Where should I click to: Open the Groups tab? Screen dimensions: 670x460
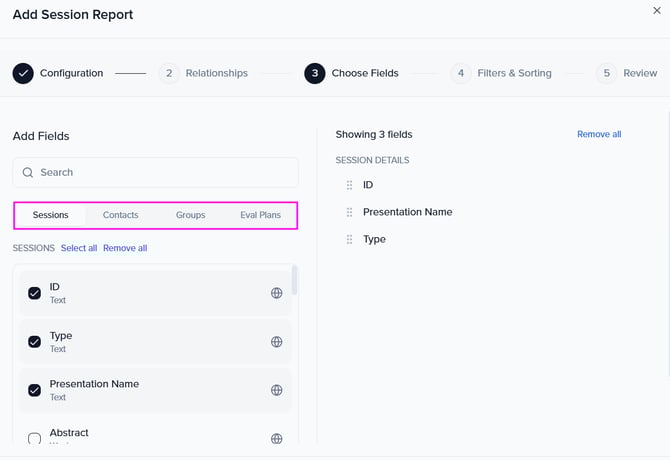[x=190, y=215]
